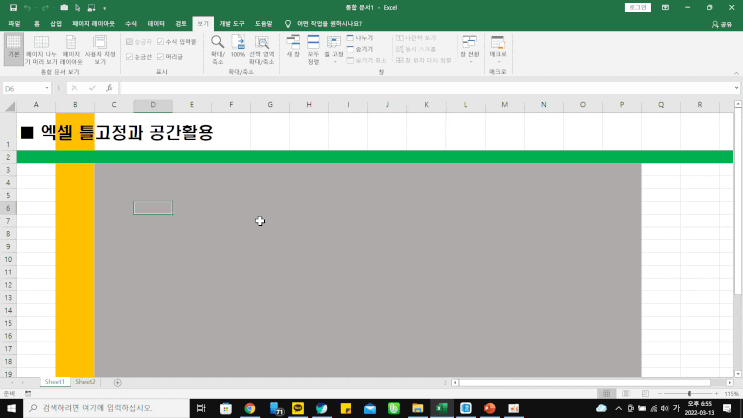The height and width of the screenshot is (418, 743).
Task: Save the workbook from quick access toolbar
Action: [13, 8]
